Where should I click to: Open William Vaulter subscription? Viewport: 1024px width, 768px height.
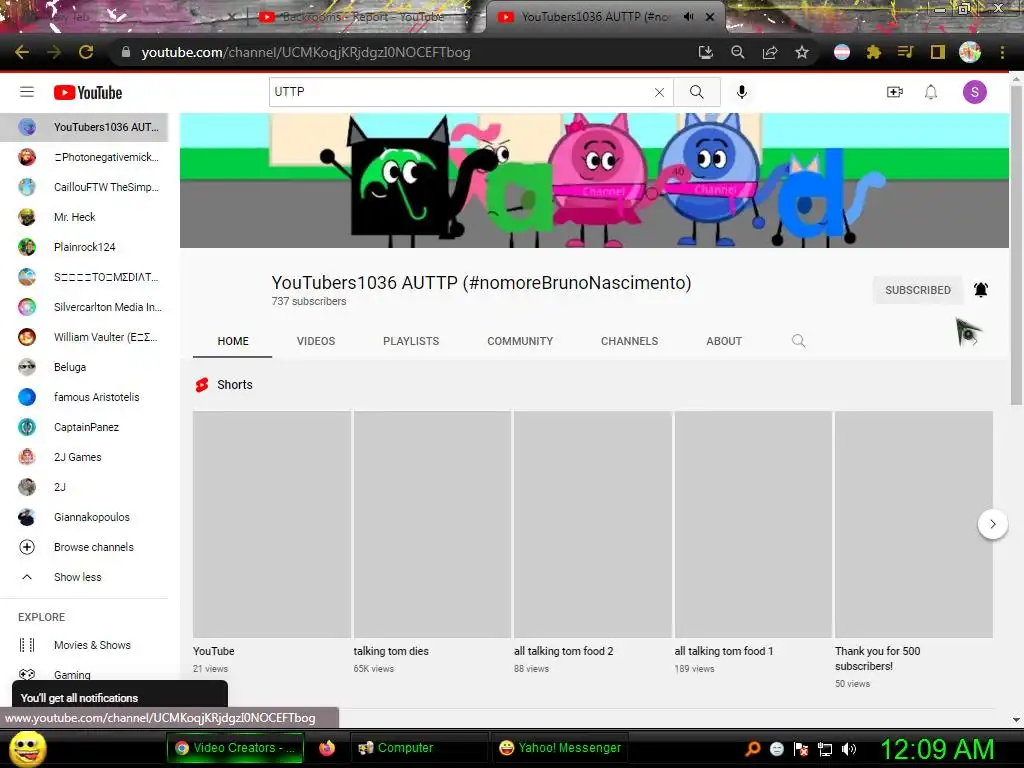tap(84, 337)
